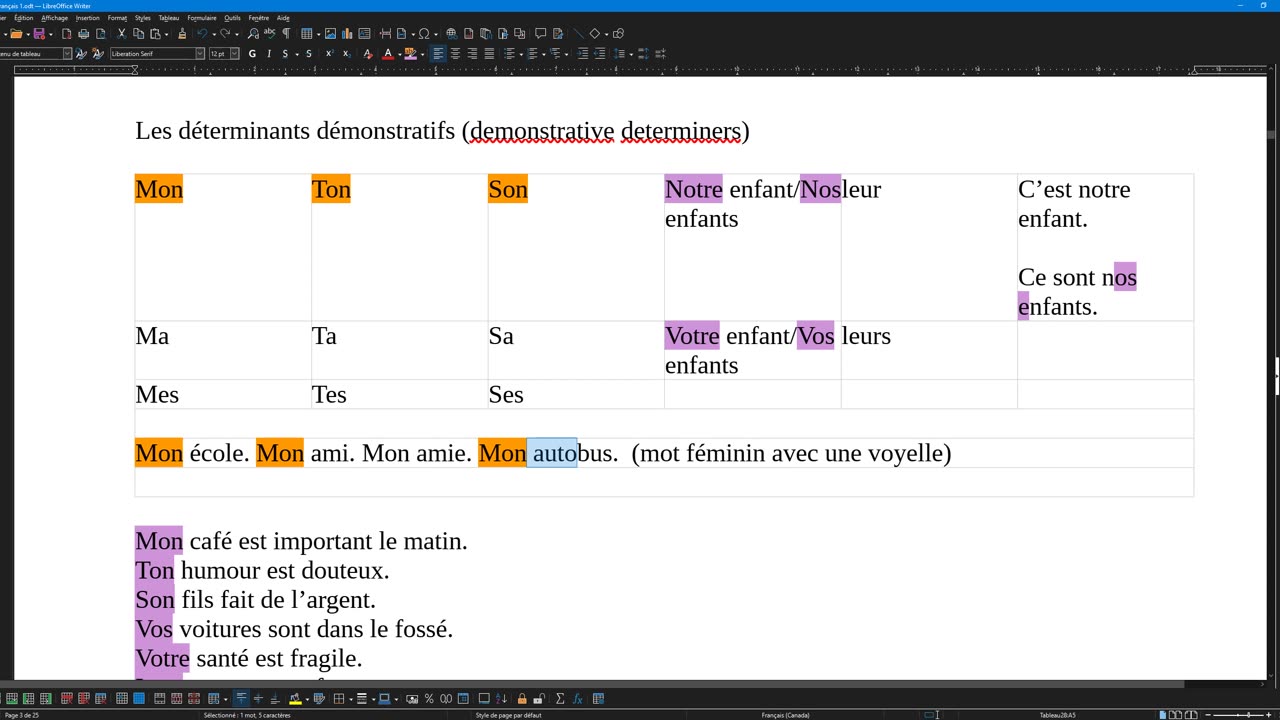This screenshot has width=1280, height=720.
Task: Click the Cut scissors icon
Action: tap(121, 33)
